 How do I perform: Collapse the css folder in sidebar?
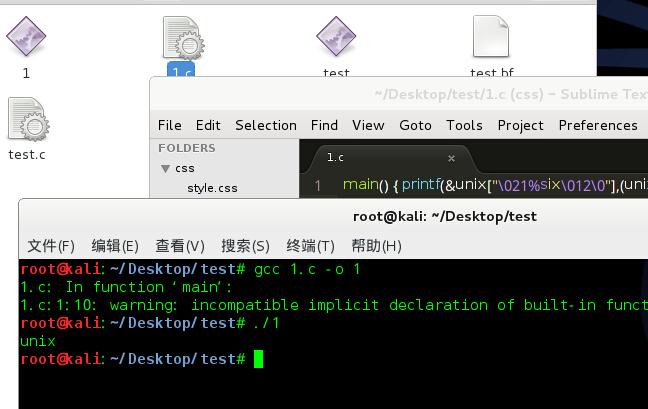[166, 168]
